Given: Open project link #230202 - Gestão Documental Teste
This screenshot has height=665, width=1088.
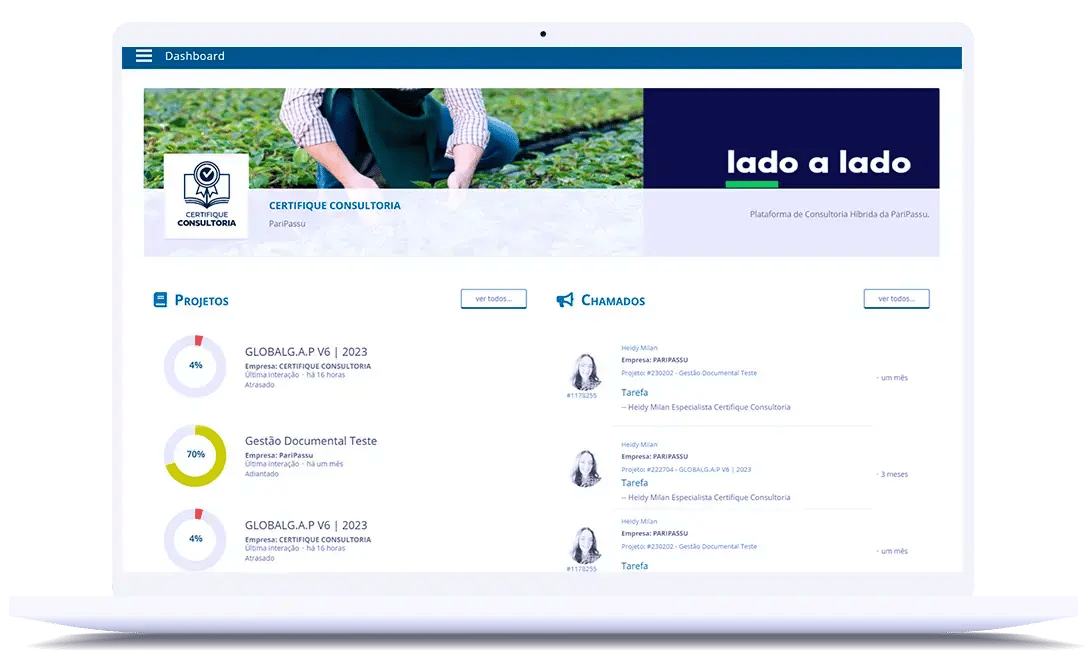Looking at the screenshot, I should 689,373.
